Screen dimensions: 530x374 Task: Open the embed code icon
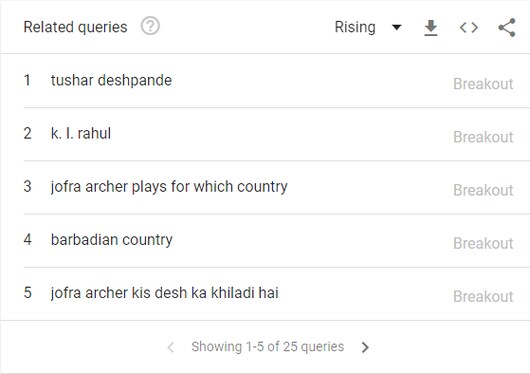click(x=469, y=27)
